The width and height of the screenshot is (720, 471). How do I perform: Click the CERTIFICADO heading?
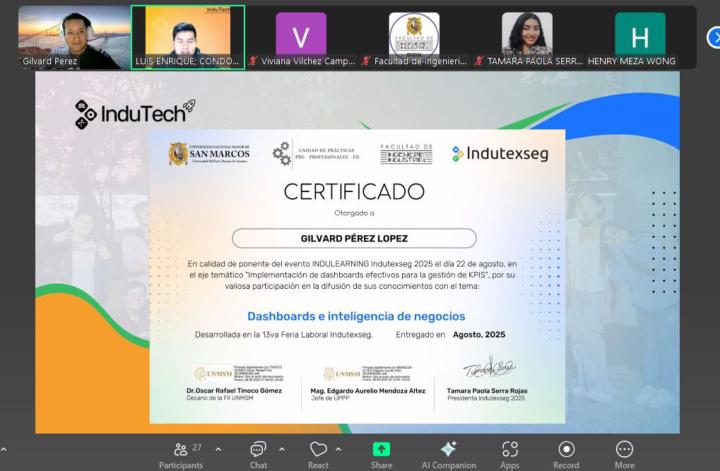354,192
